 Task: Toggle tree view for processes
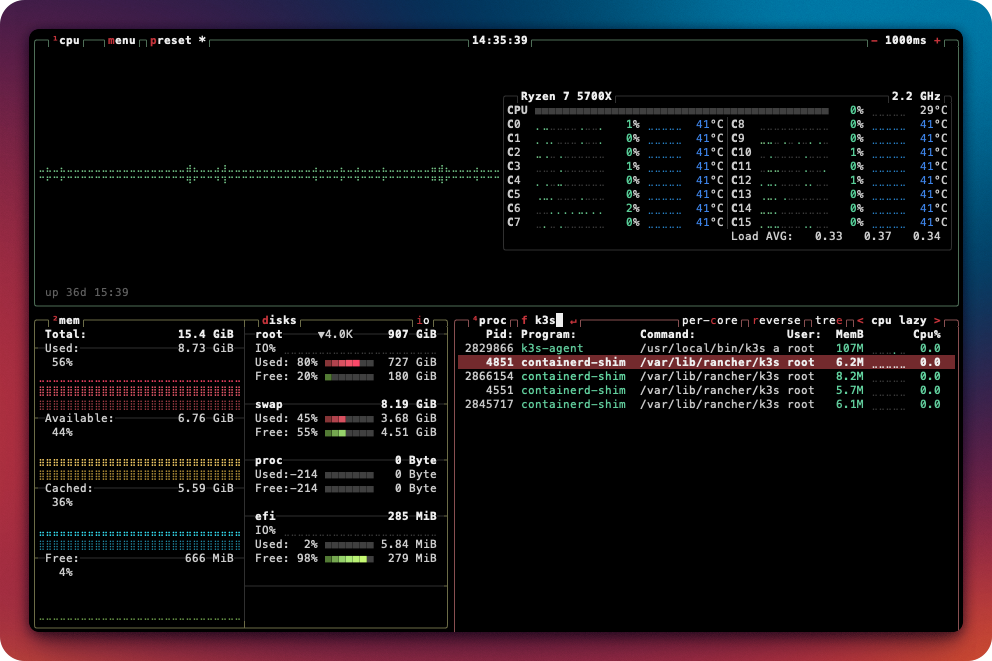click(x=829, y=321)
